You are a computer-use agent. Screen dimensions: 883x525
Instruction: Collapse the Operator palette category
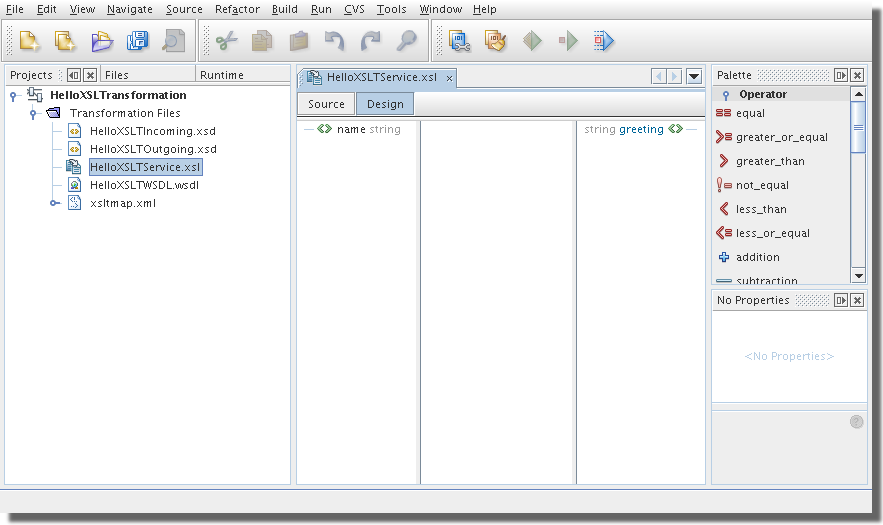[x=726, y=95]
